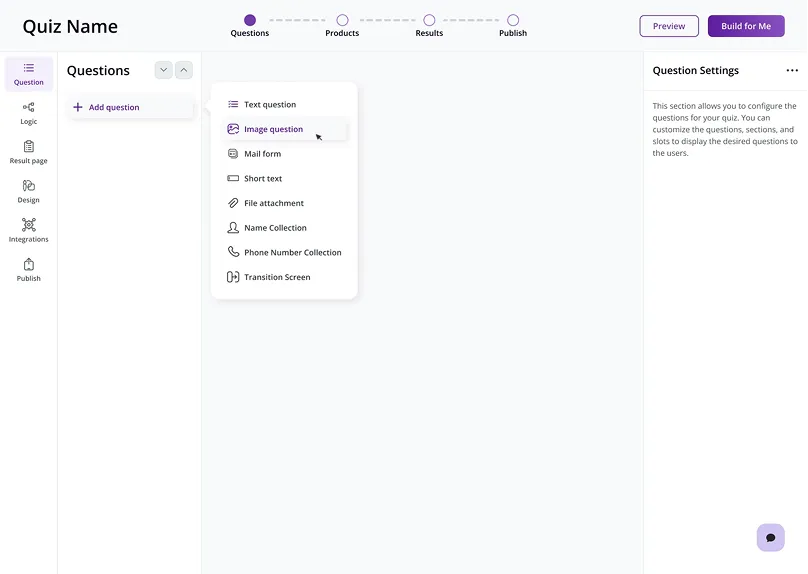Click the Question Settings heading
Image resolution: width=808 pixels, height=574 pixels.
[696, 71]
